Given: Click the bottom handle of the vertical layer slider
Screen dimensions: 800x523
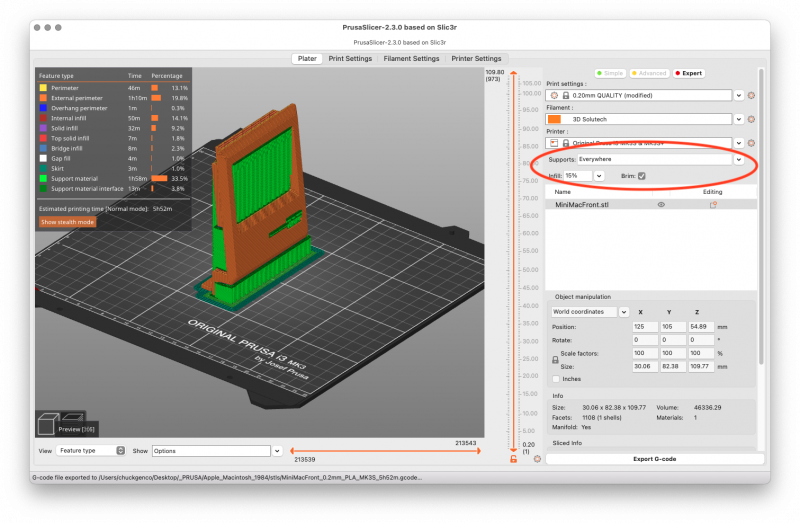Looking at the screenshot, I should [513, 449].
